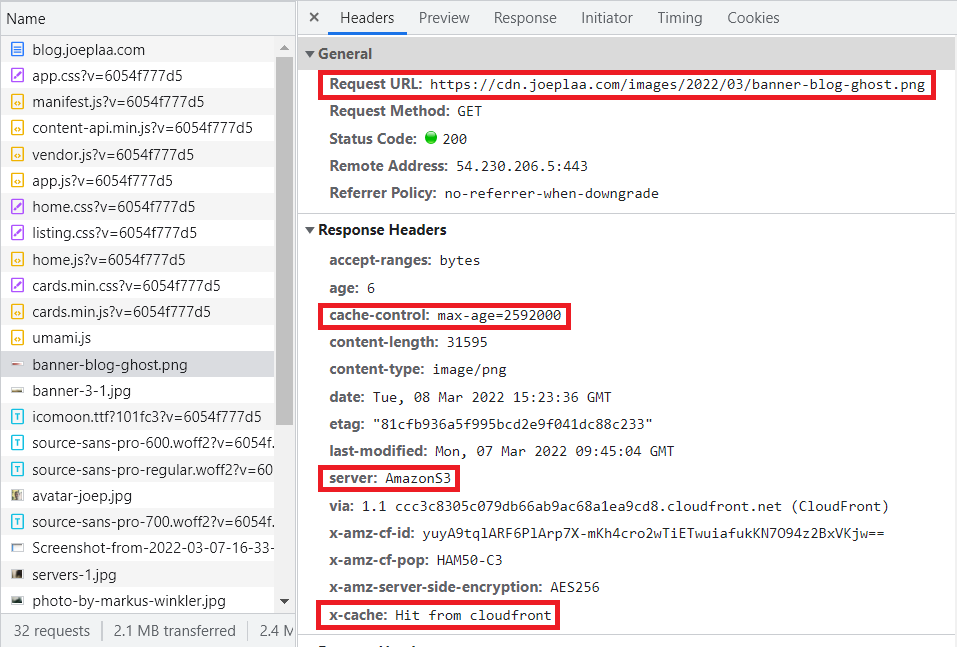This screenshot has width=957, height=647.
Task: Click the green status code 200 indicator
Action: coord(431,138)
